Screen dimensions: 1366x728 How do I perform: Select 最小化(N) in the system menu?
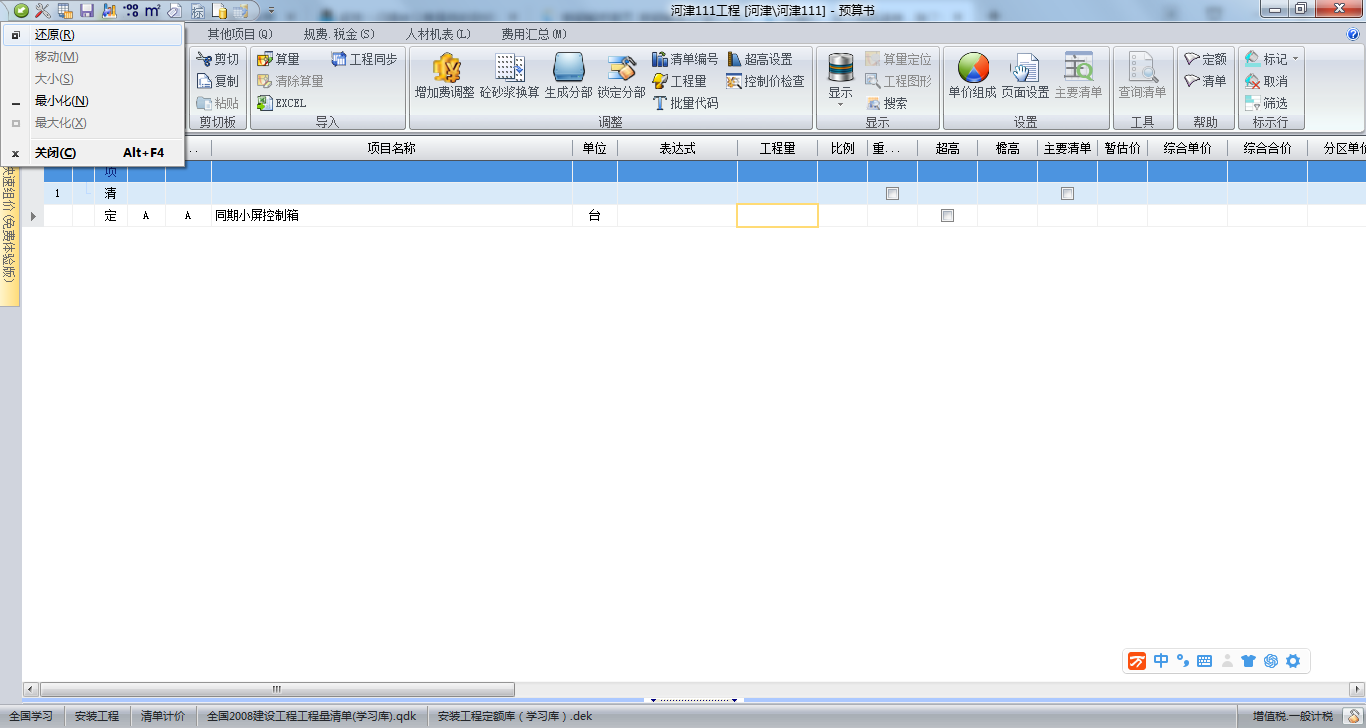(x=93, y=101)
